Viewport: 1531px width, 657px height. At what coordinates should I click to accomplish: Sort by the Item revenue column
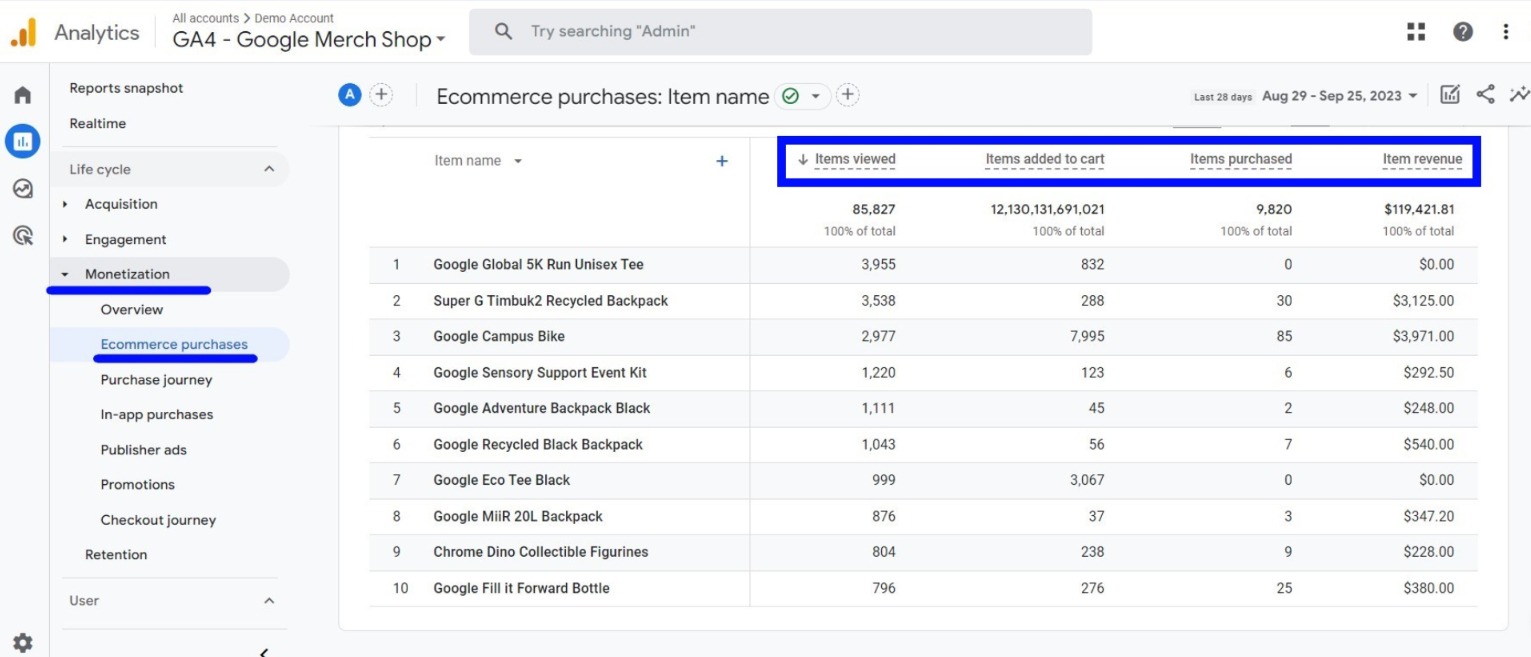[x=1422, y=159]
